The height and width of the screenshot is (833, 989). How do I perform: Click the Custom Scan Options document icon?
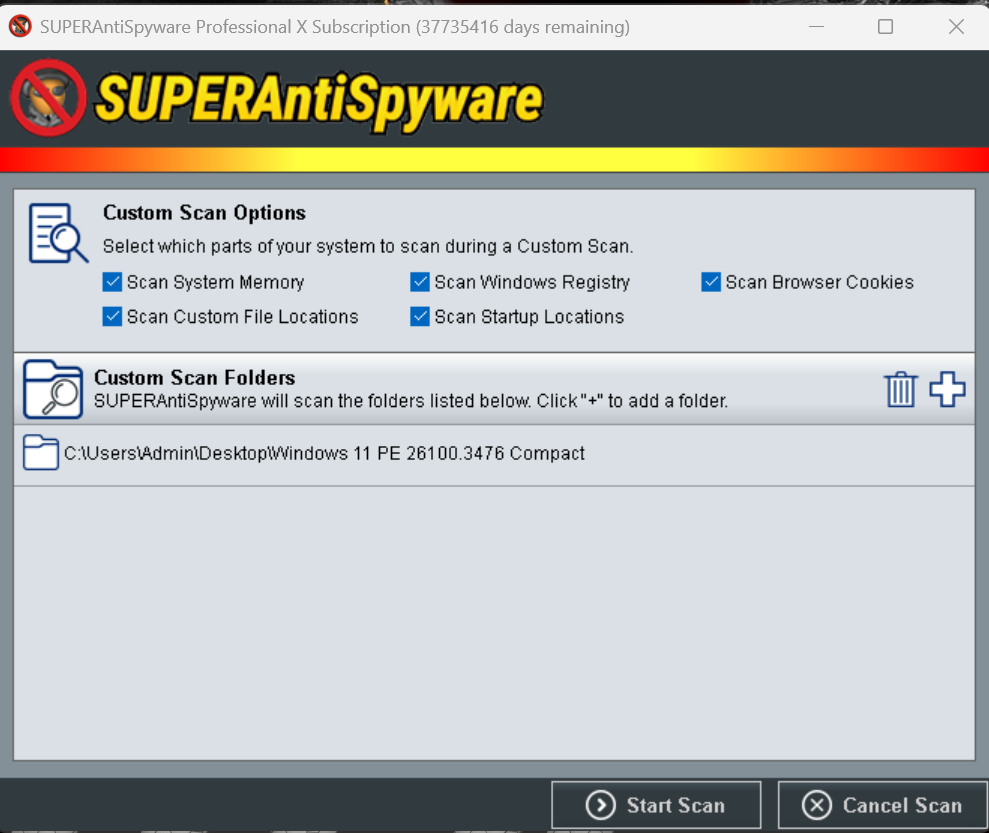58,233
